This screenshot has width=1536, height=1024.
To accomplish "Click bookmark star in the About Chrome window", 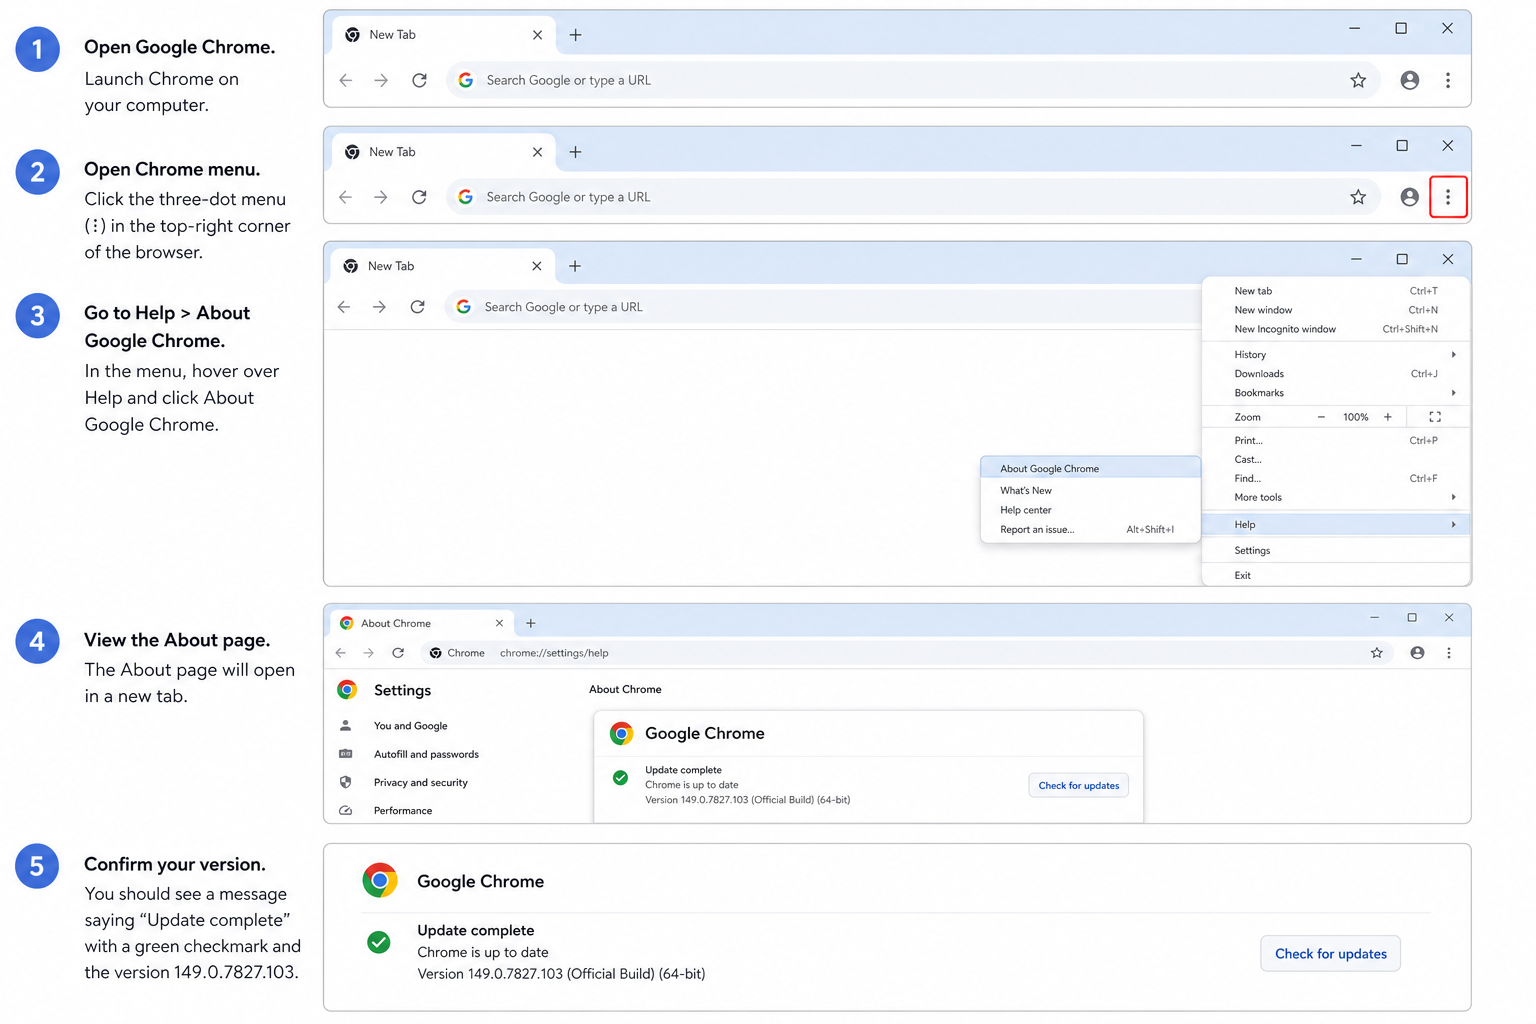I will (x=1377, y=653).
